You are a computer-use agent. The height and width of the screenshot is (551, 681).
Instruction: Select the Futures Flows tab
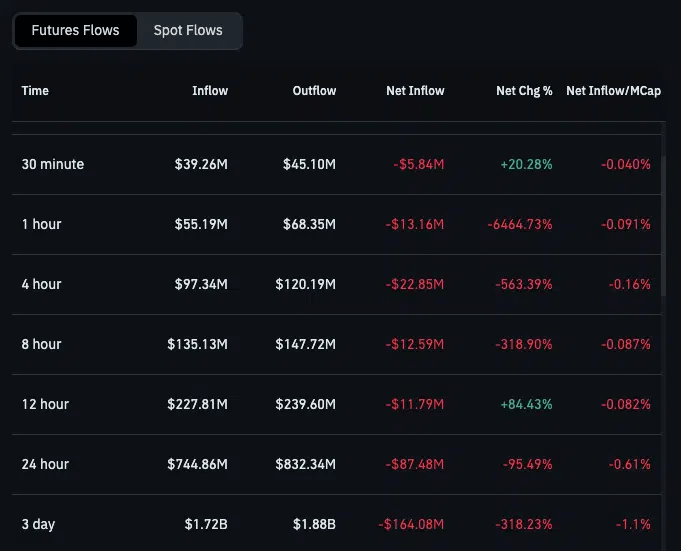click(x=75, y=30)
